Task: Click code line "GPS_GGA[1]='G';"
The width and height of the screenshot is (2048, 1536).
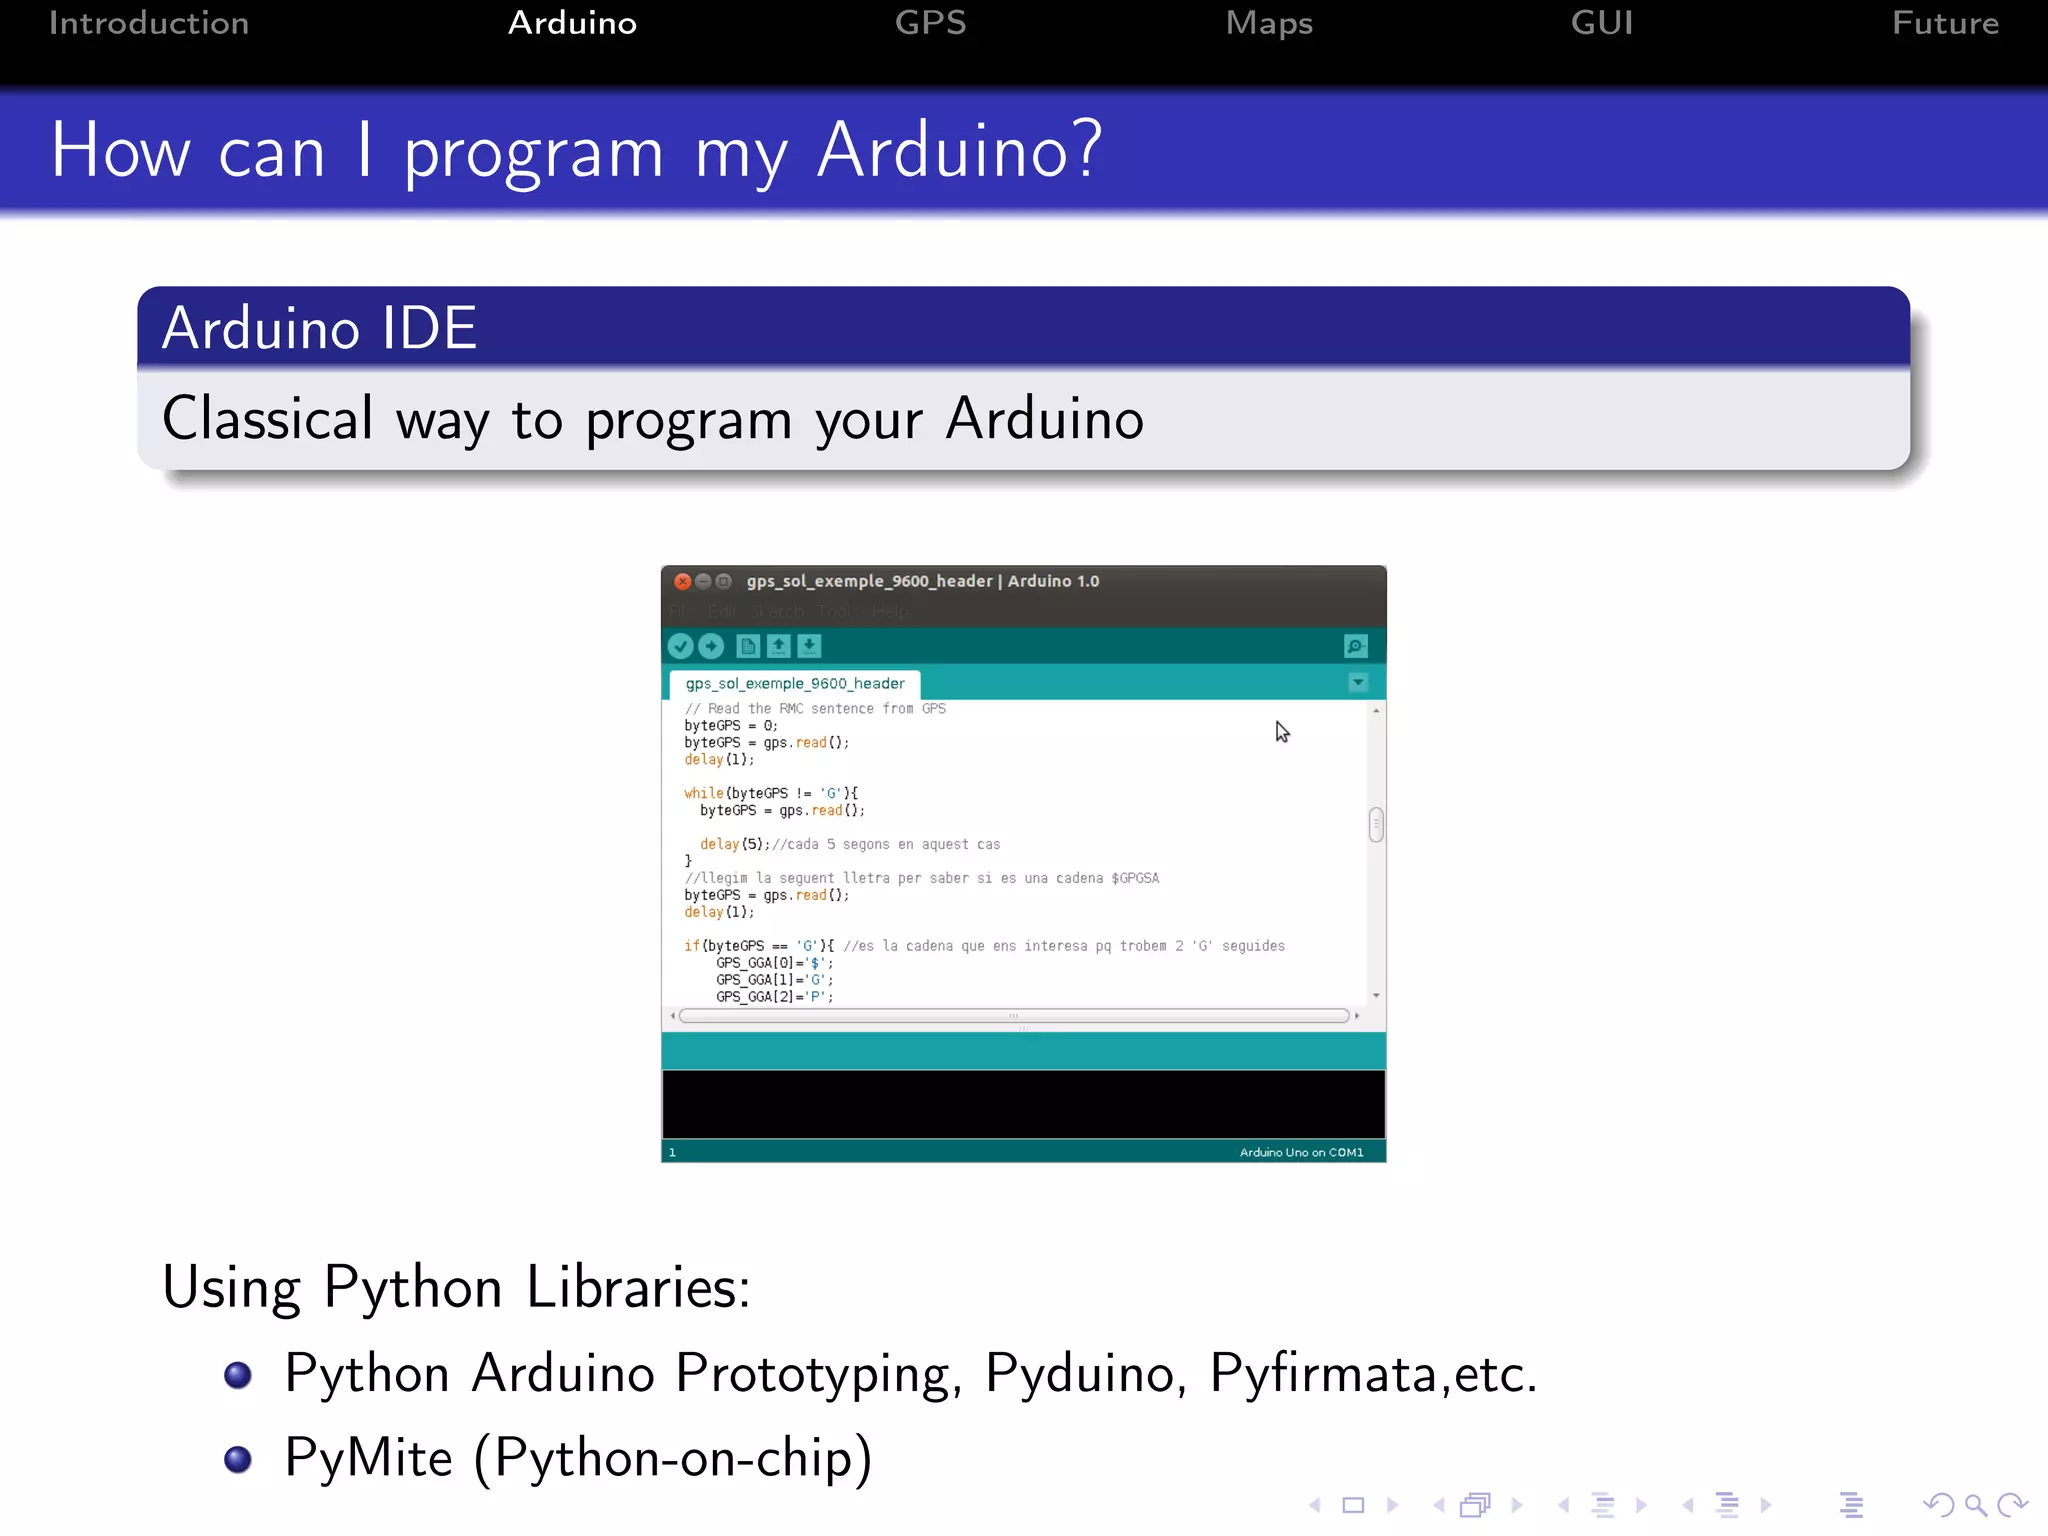Action: pos(775,980)
